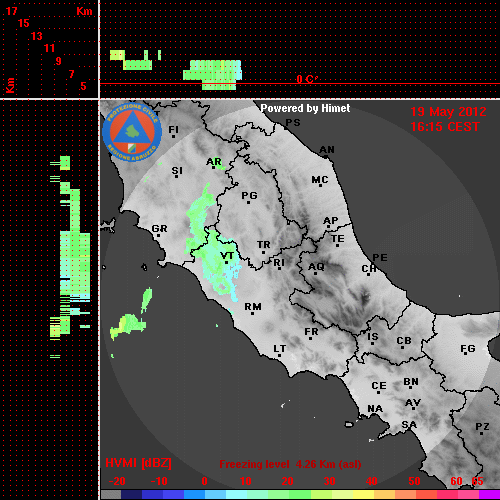The height and width of the screenshot is (500, 500).
Task: Select the date text '19 May 2012'
Action: point(448,112)
